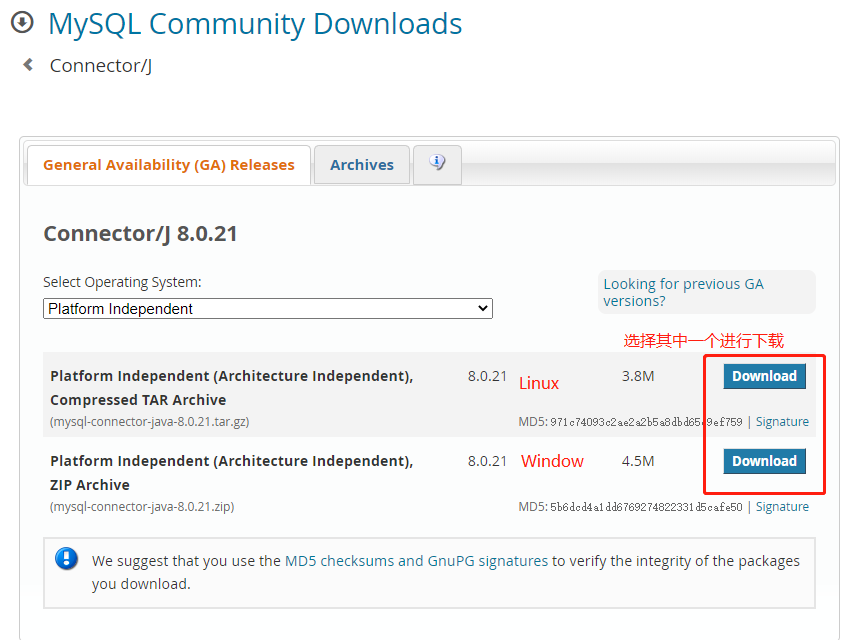Open MySQL Community Downloads heading link

pyautogui.click(x=255, y=24)
